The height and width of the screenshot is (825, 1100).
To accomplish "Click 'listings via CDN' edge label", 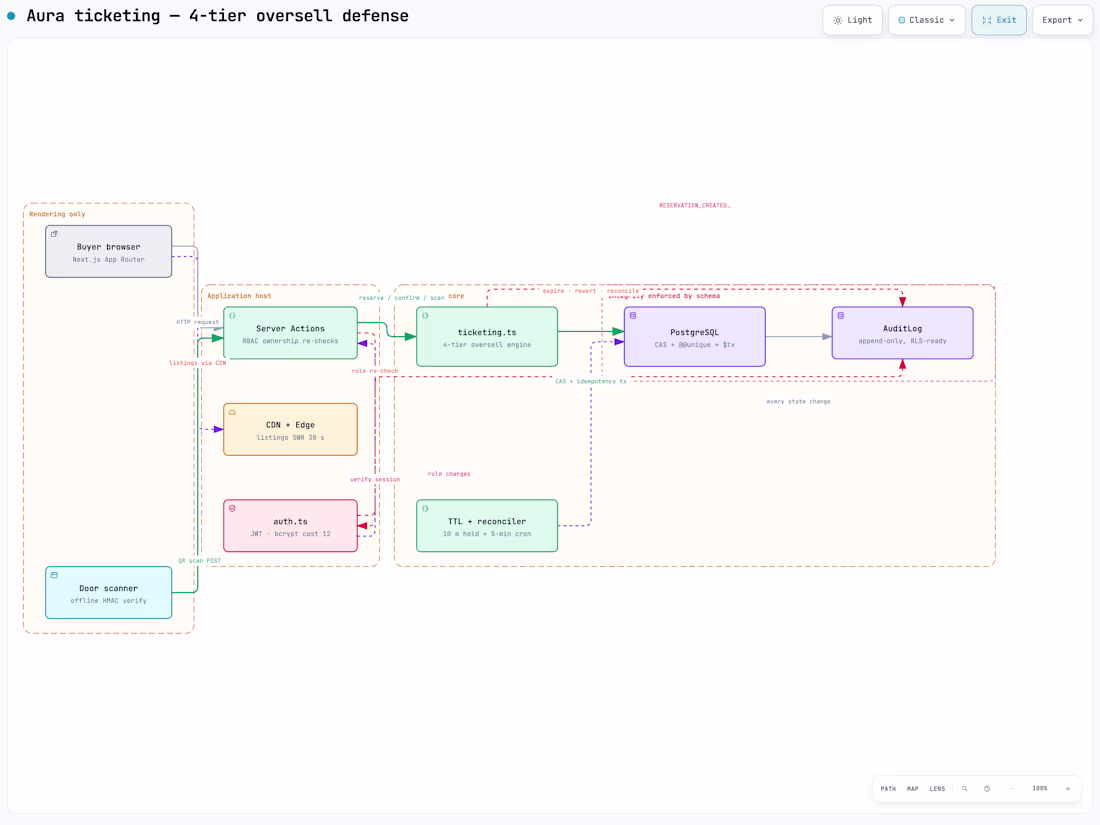I will point(197,363).
